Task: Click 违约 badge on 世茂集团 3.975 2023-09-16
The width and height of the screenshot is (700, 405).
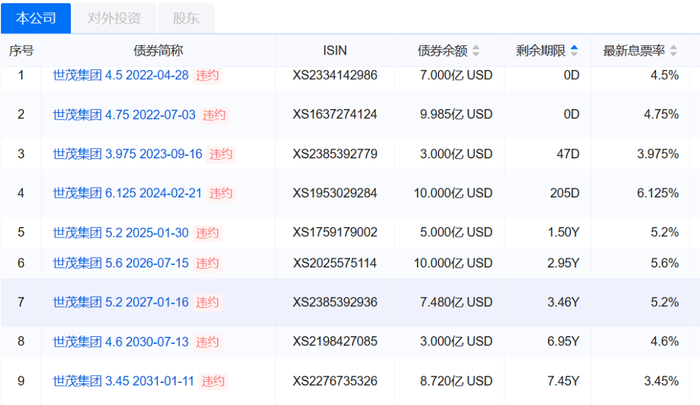Action: [220, 154]
